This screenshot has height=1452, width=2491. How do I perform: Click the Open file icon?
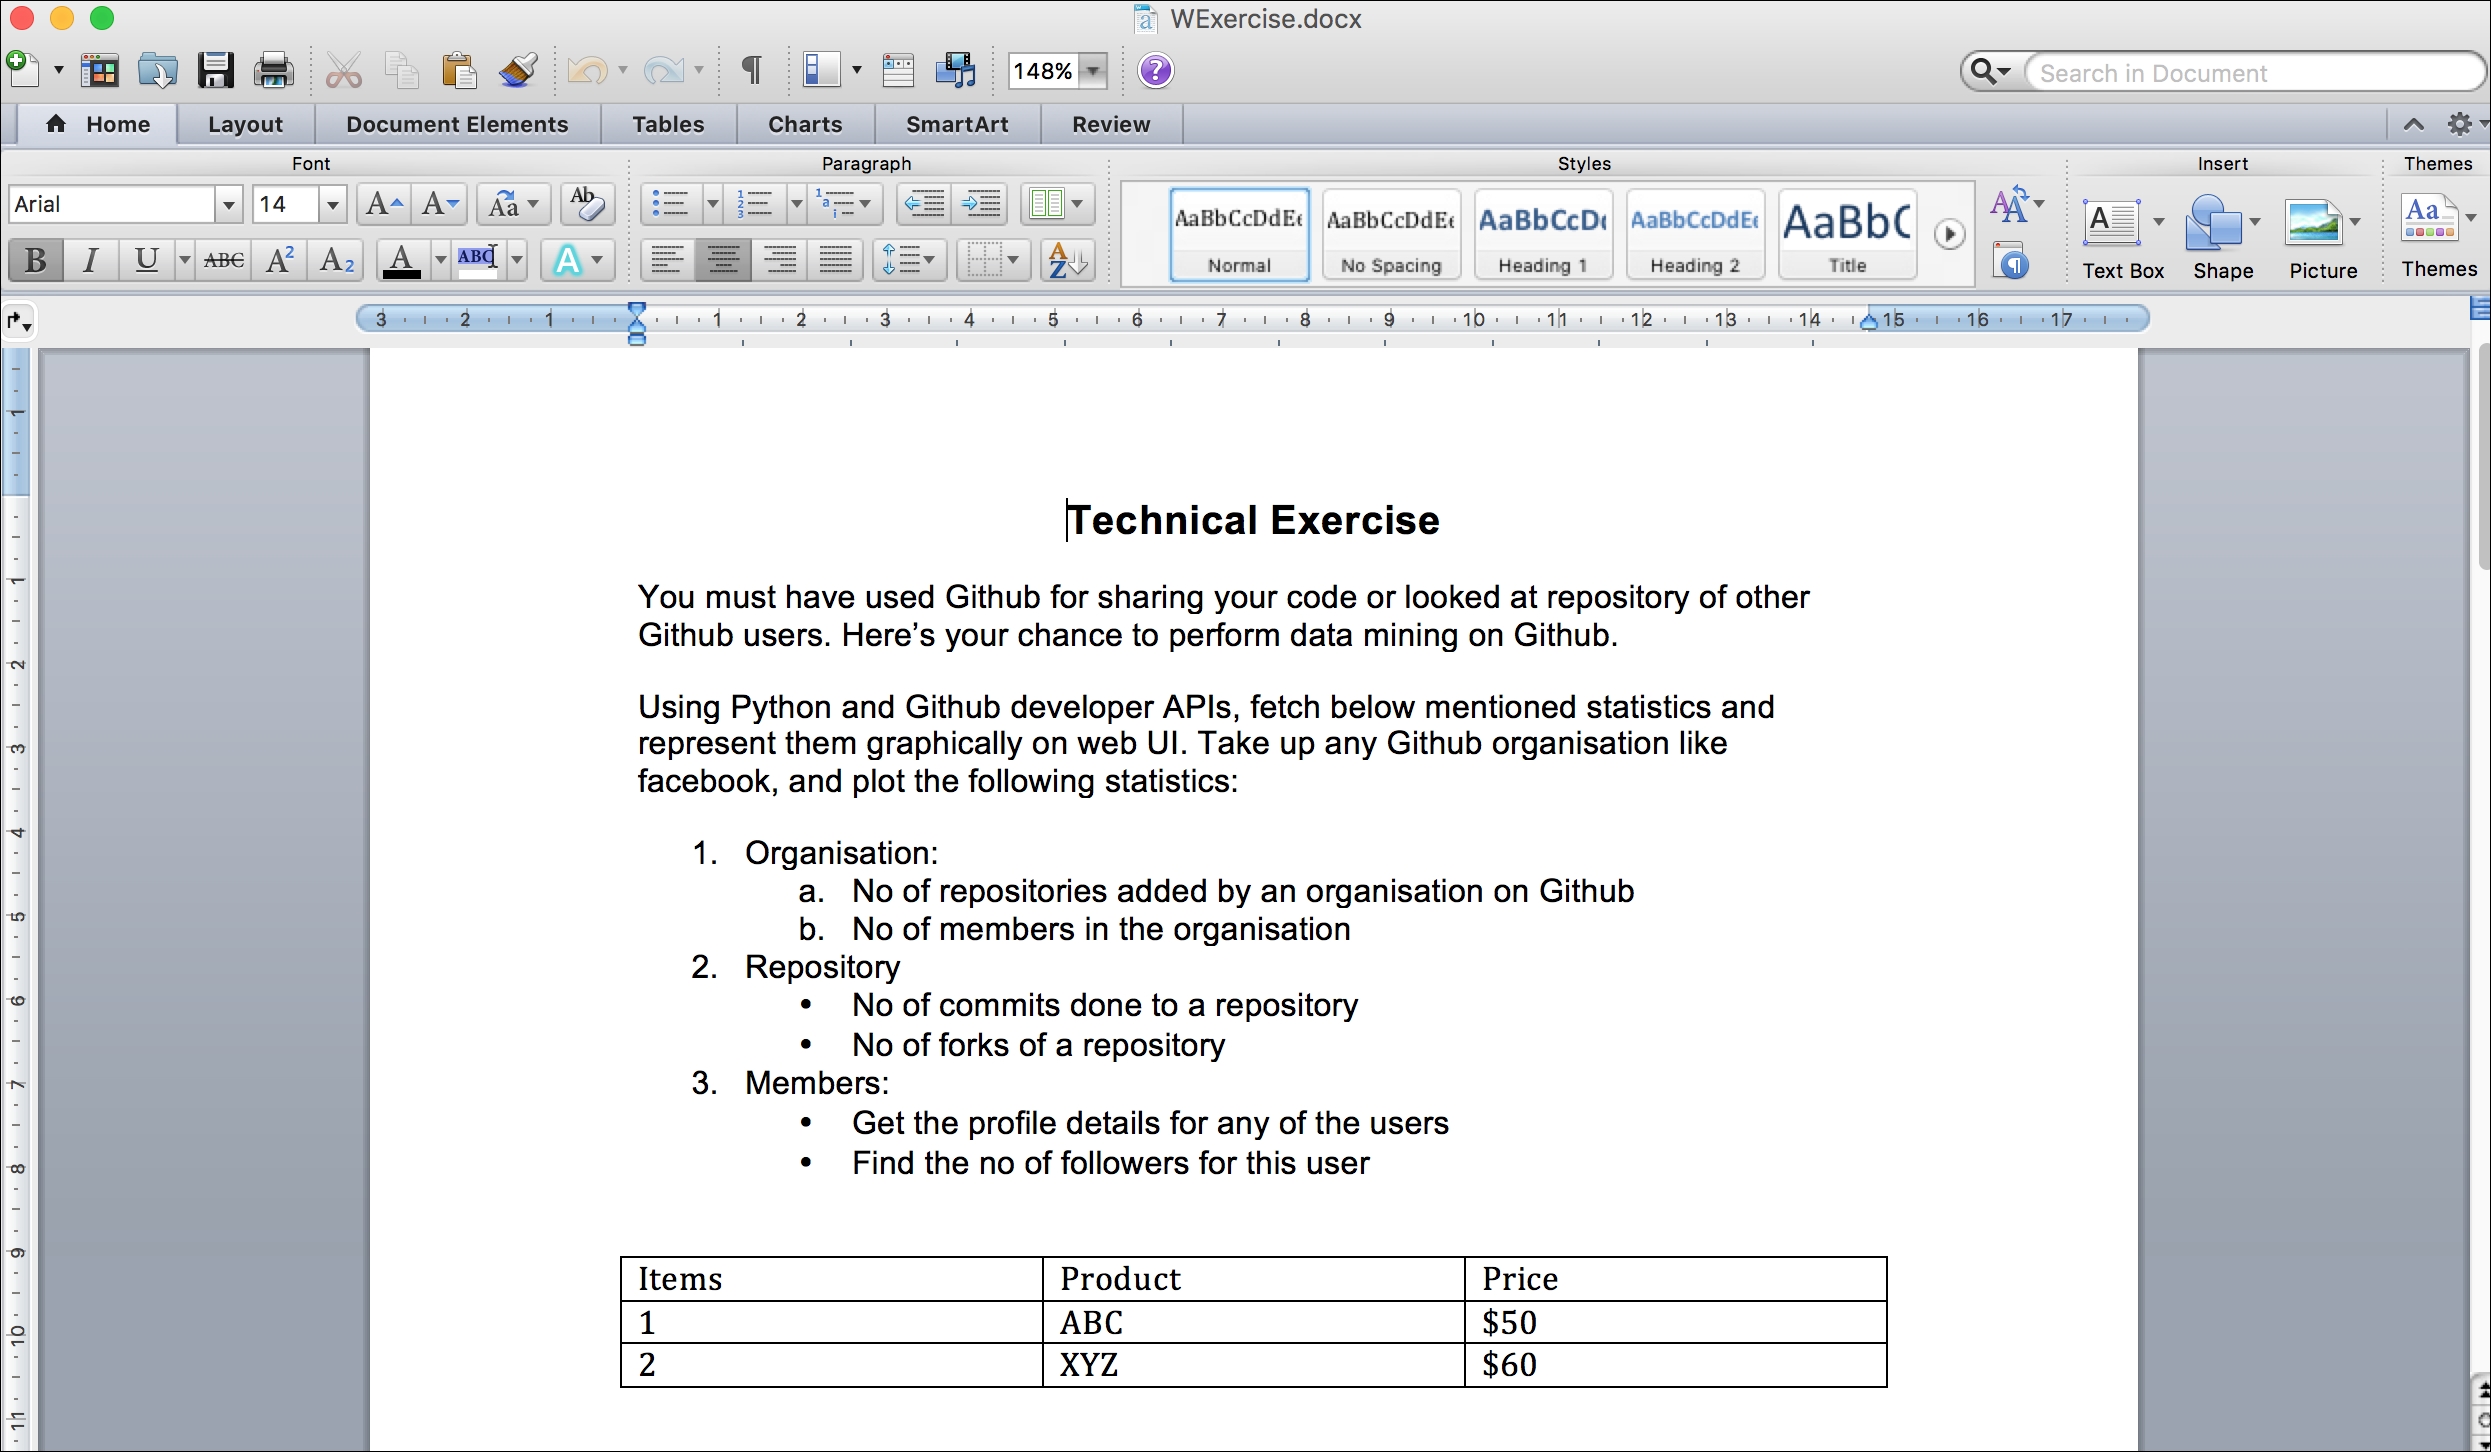click(x=158, y=71)
